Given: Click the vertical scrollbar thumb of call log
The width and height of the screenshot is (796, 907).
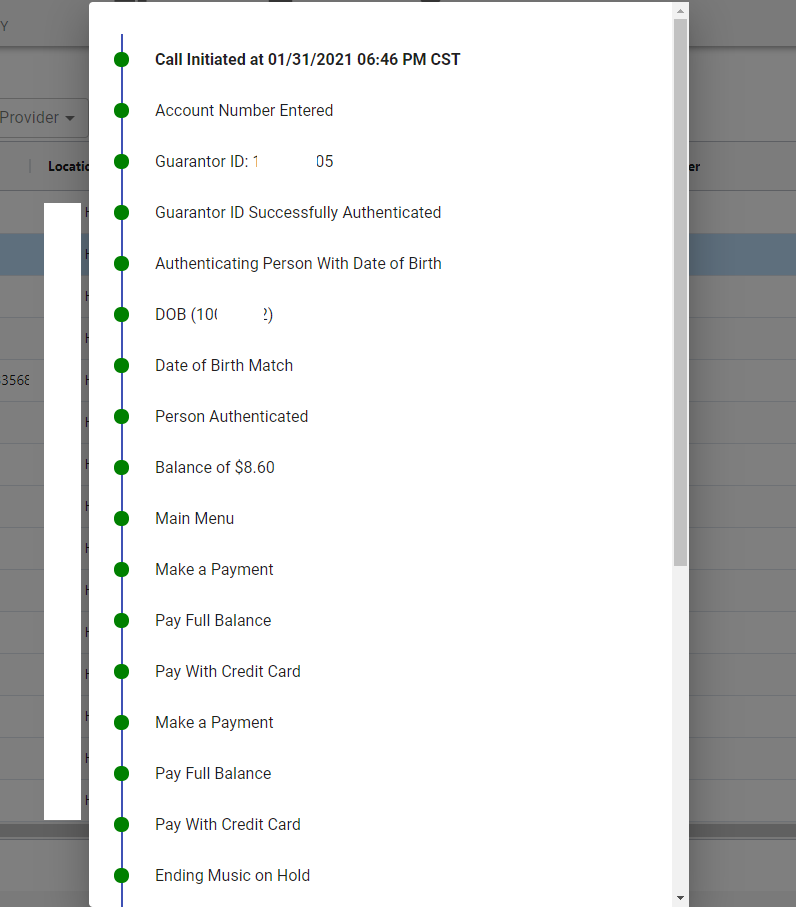Looking at the screenshot, I should coord(680,290).
